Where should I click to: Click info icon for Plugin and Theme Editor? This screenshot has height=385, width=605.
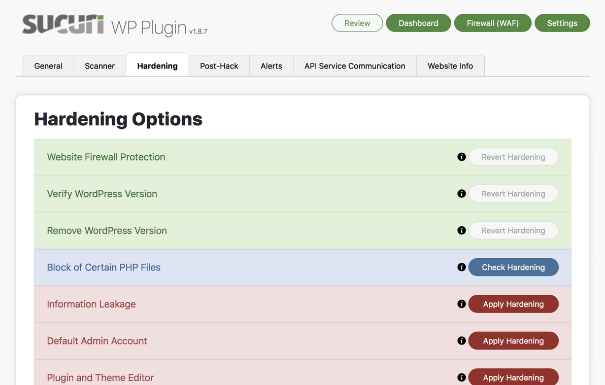[x=461, y=377]
